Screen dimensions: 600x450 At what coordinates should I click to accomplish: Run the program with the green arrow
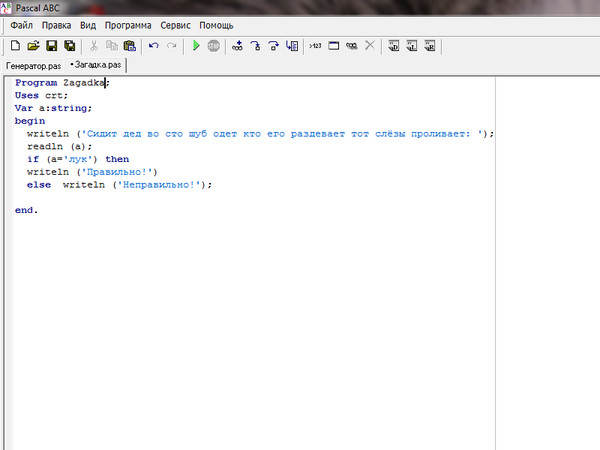(x=196, y=46)
